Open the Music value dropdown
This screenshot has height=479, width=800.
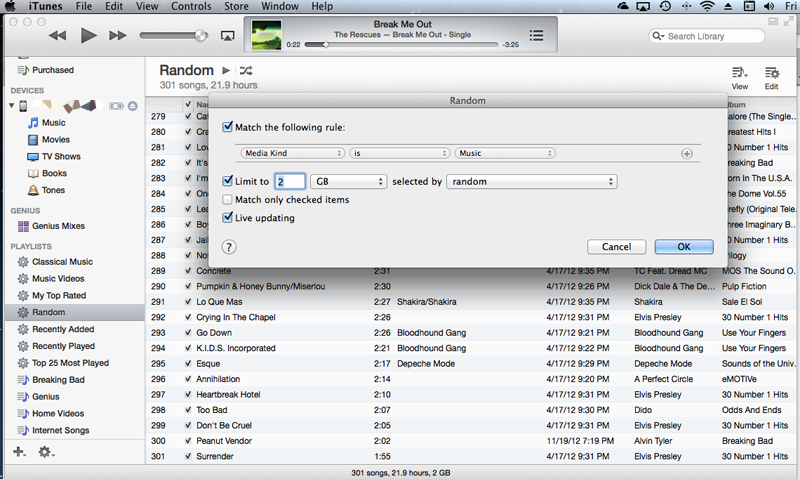point(505,153)
